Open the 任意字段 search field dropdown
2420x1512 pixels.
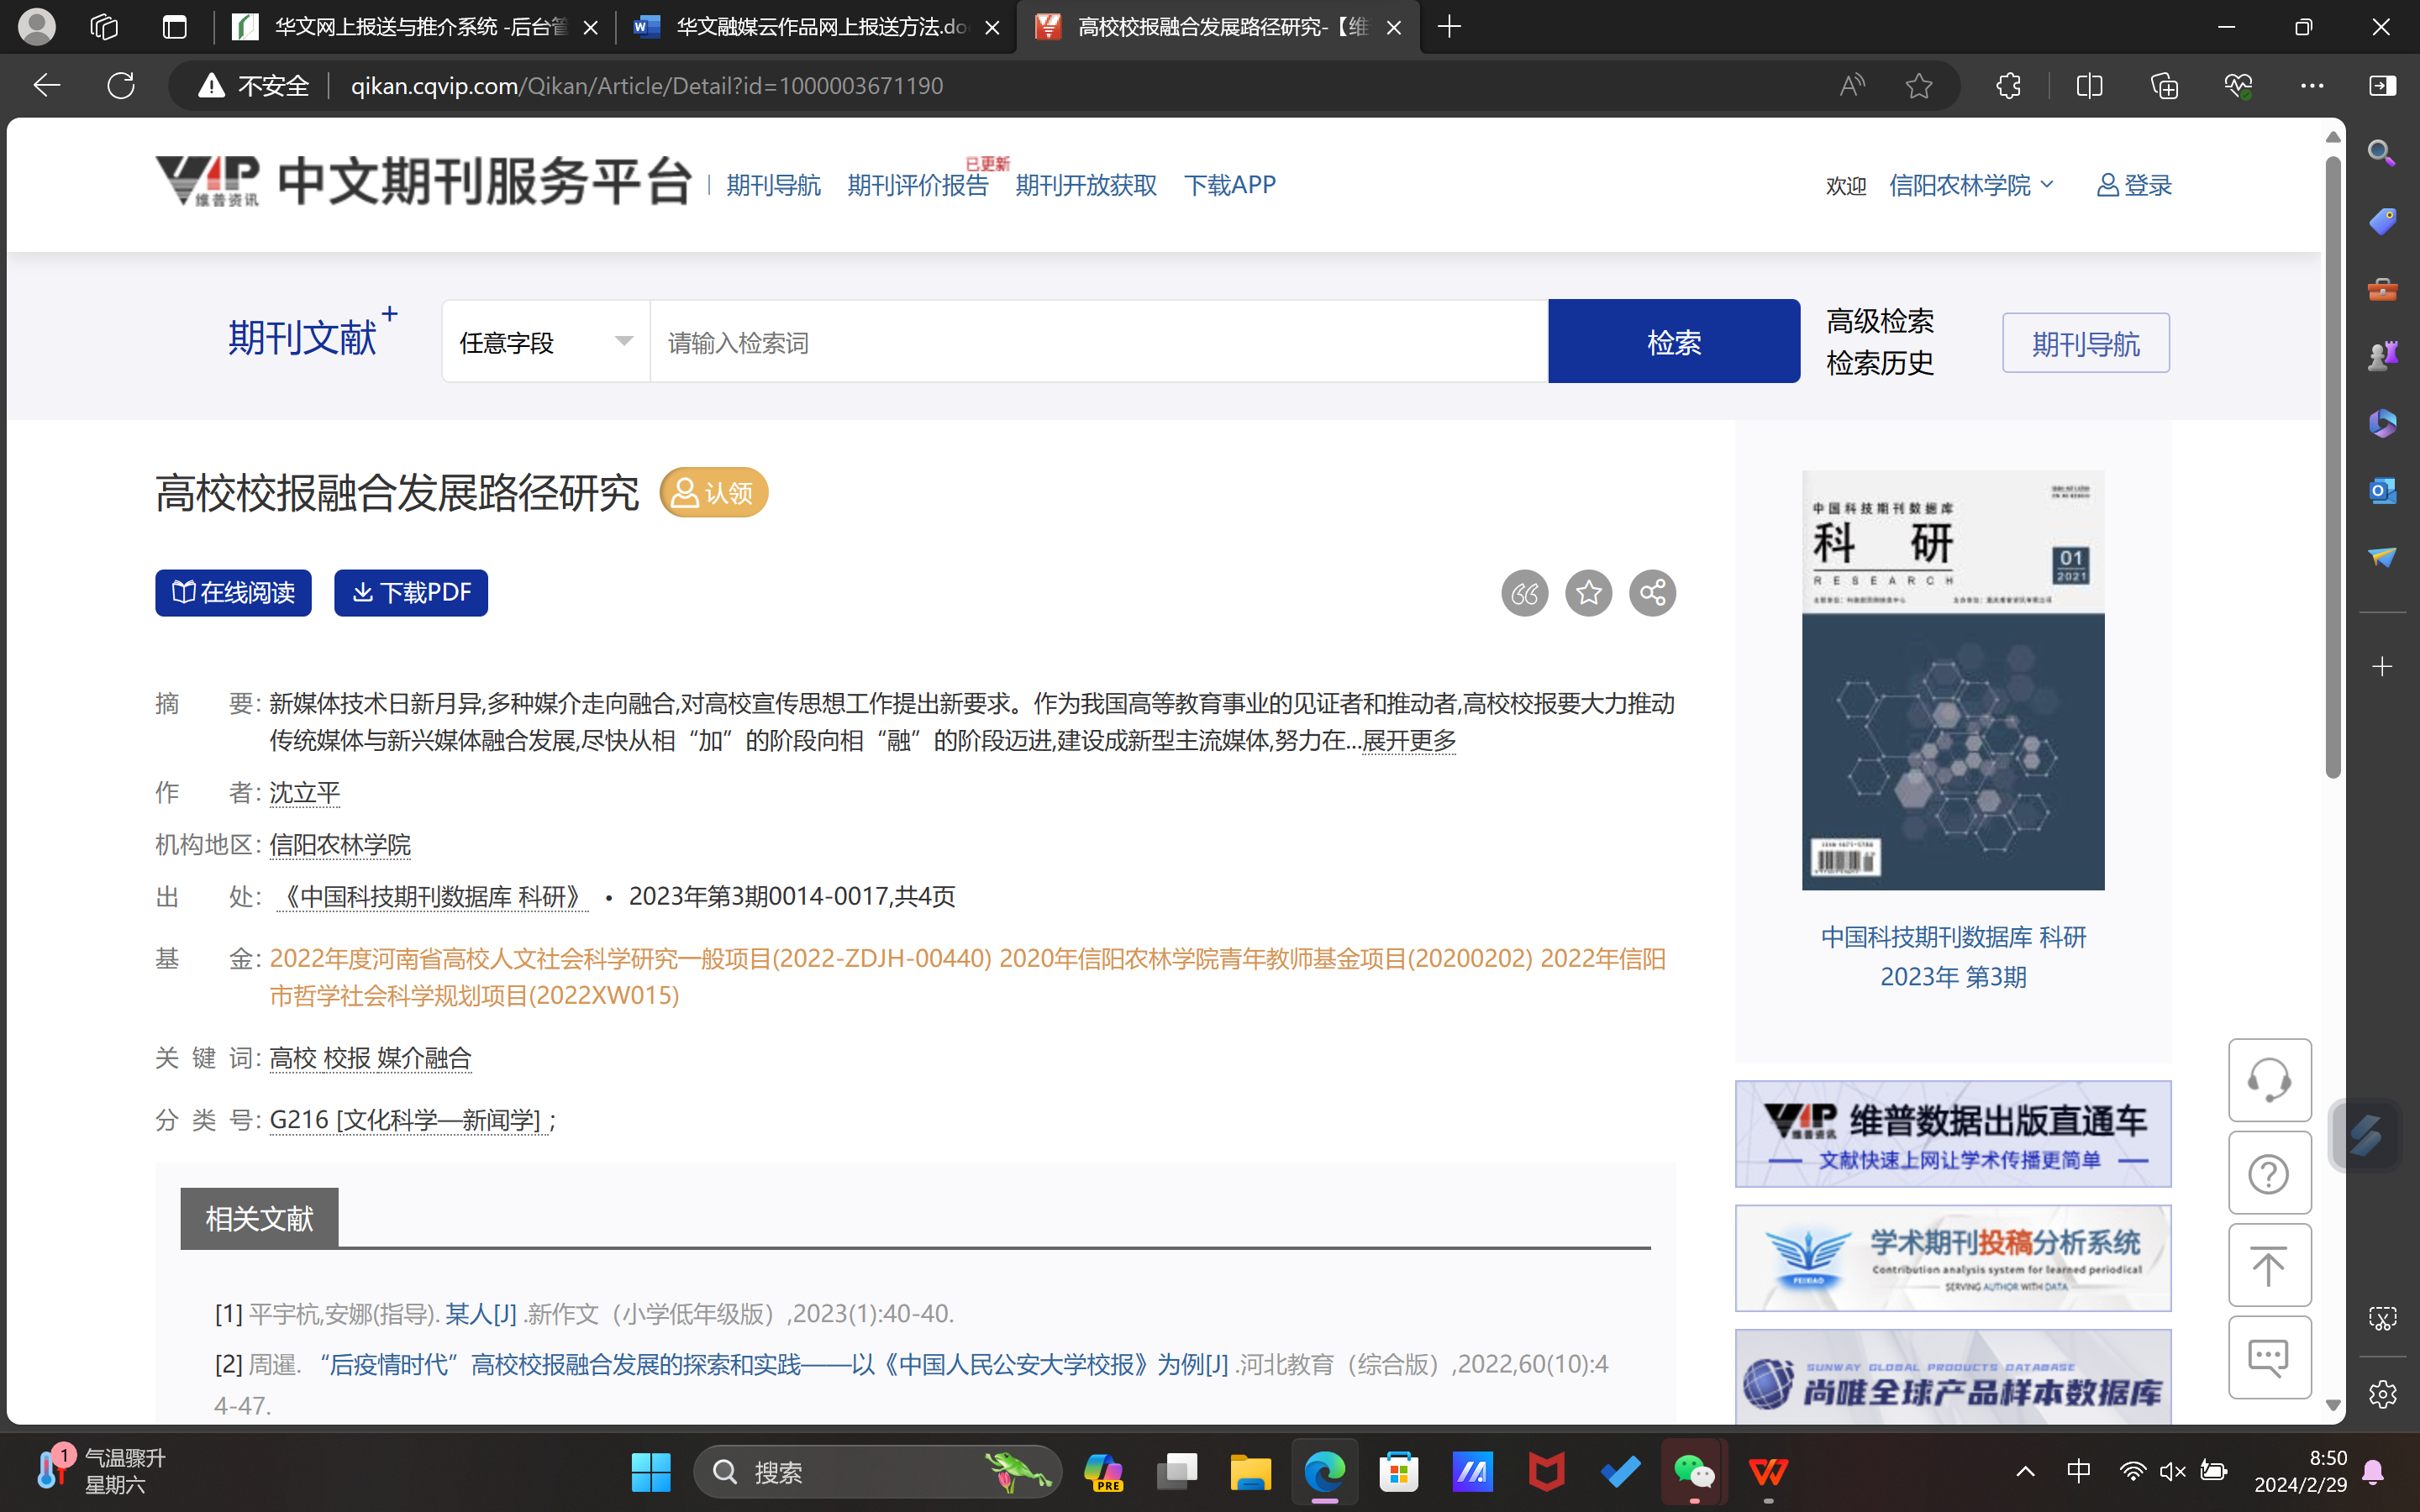pyautogui.click(x=546, y=342)
